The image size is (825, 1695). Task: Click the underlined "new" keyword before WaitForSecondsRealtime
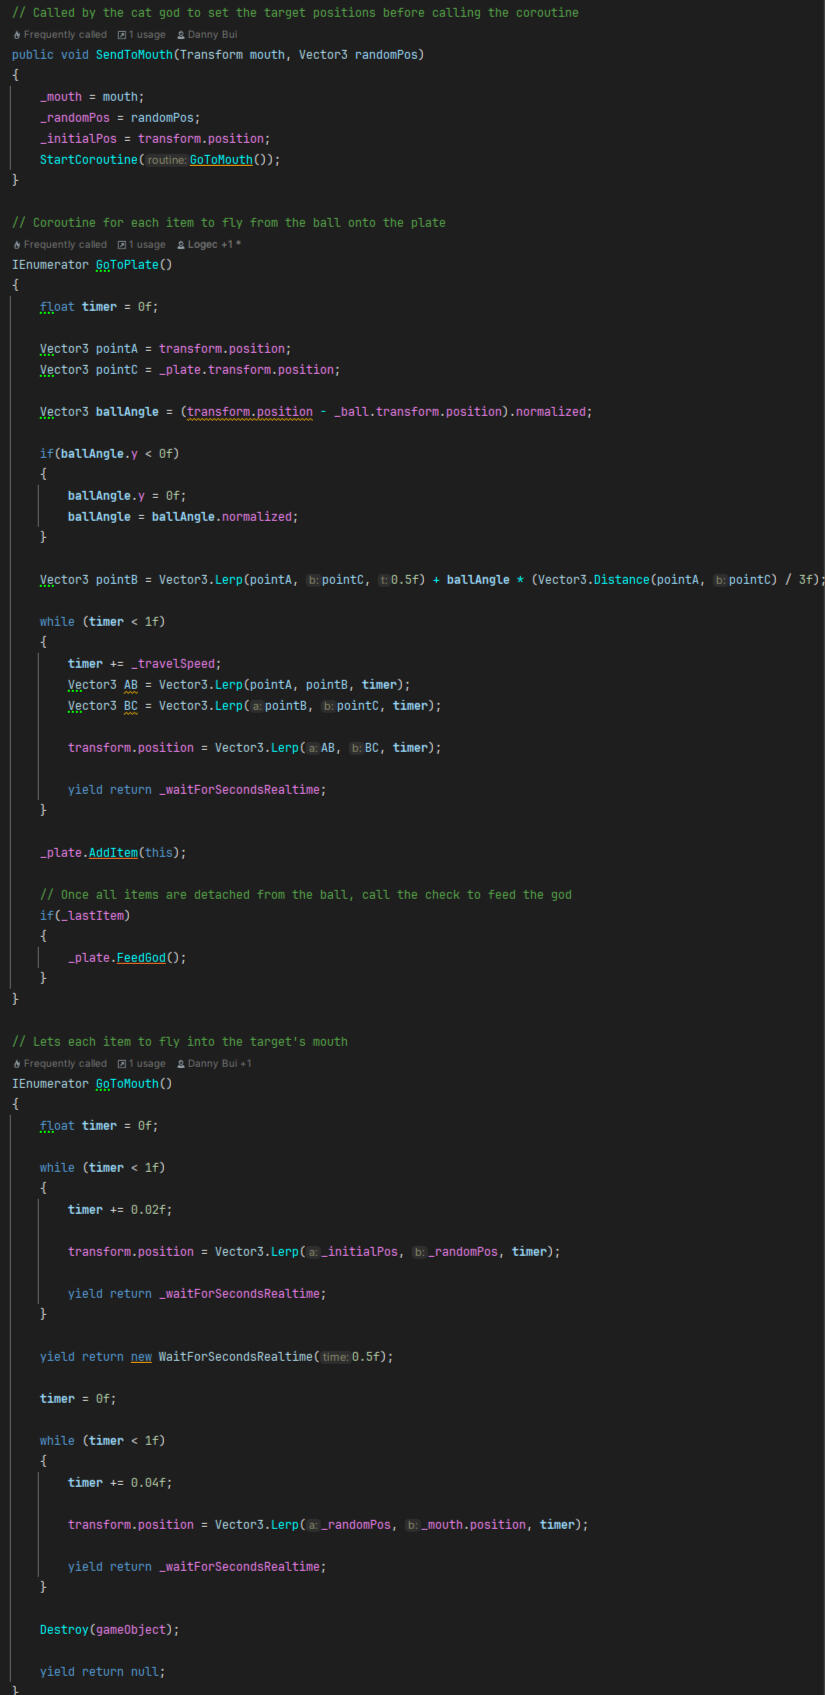click(141, 1357)
